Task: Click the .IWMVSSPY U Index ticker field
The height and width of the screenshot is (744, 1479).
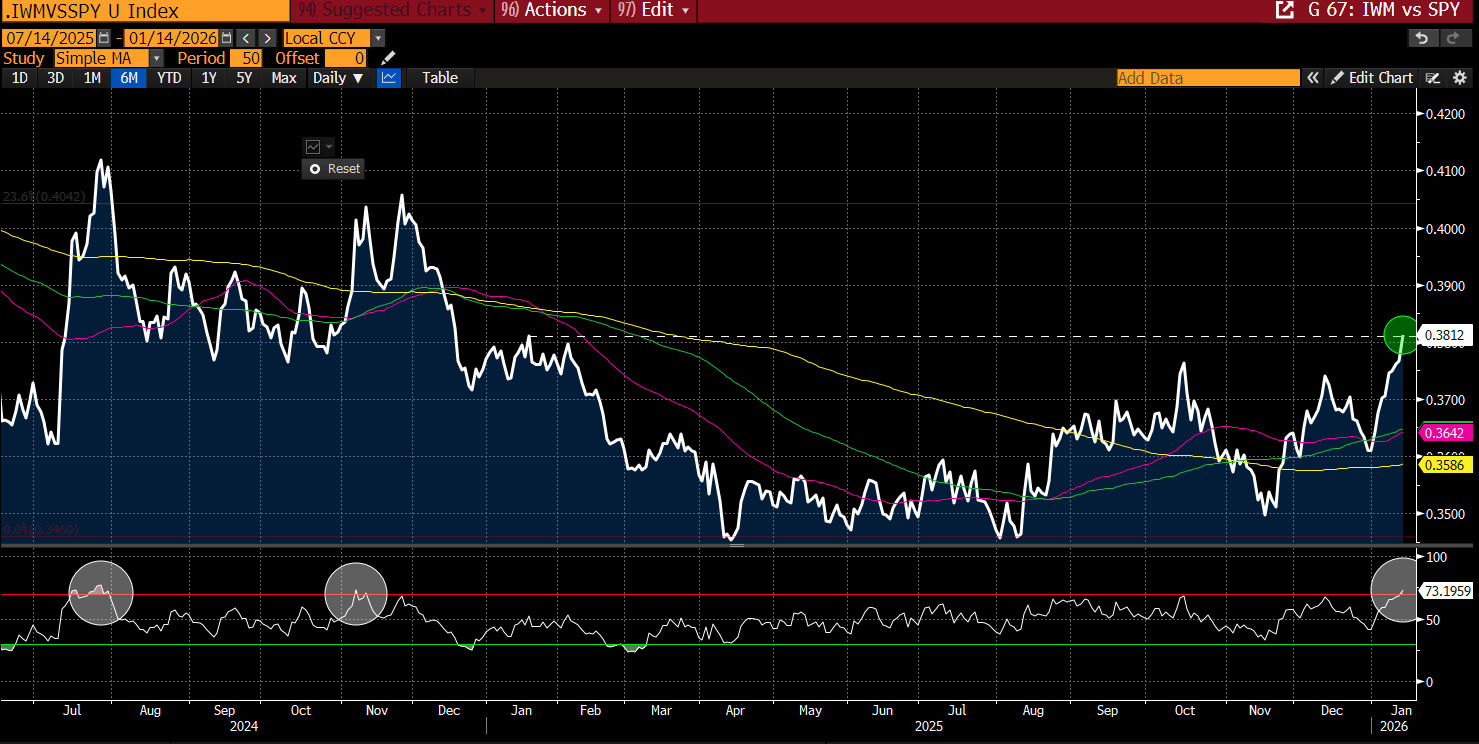Action: click(144, 11)
